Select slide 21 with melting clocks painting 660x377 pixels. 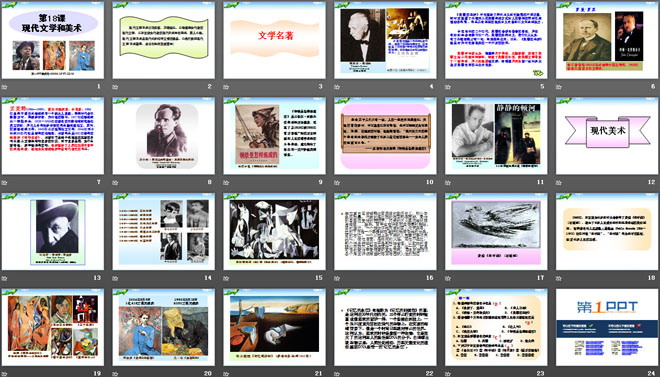coord(274,327)
